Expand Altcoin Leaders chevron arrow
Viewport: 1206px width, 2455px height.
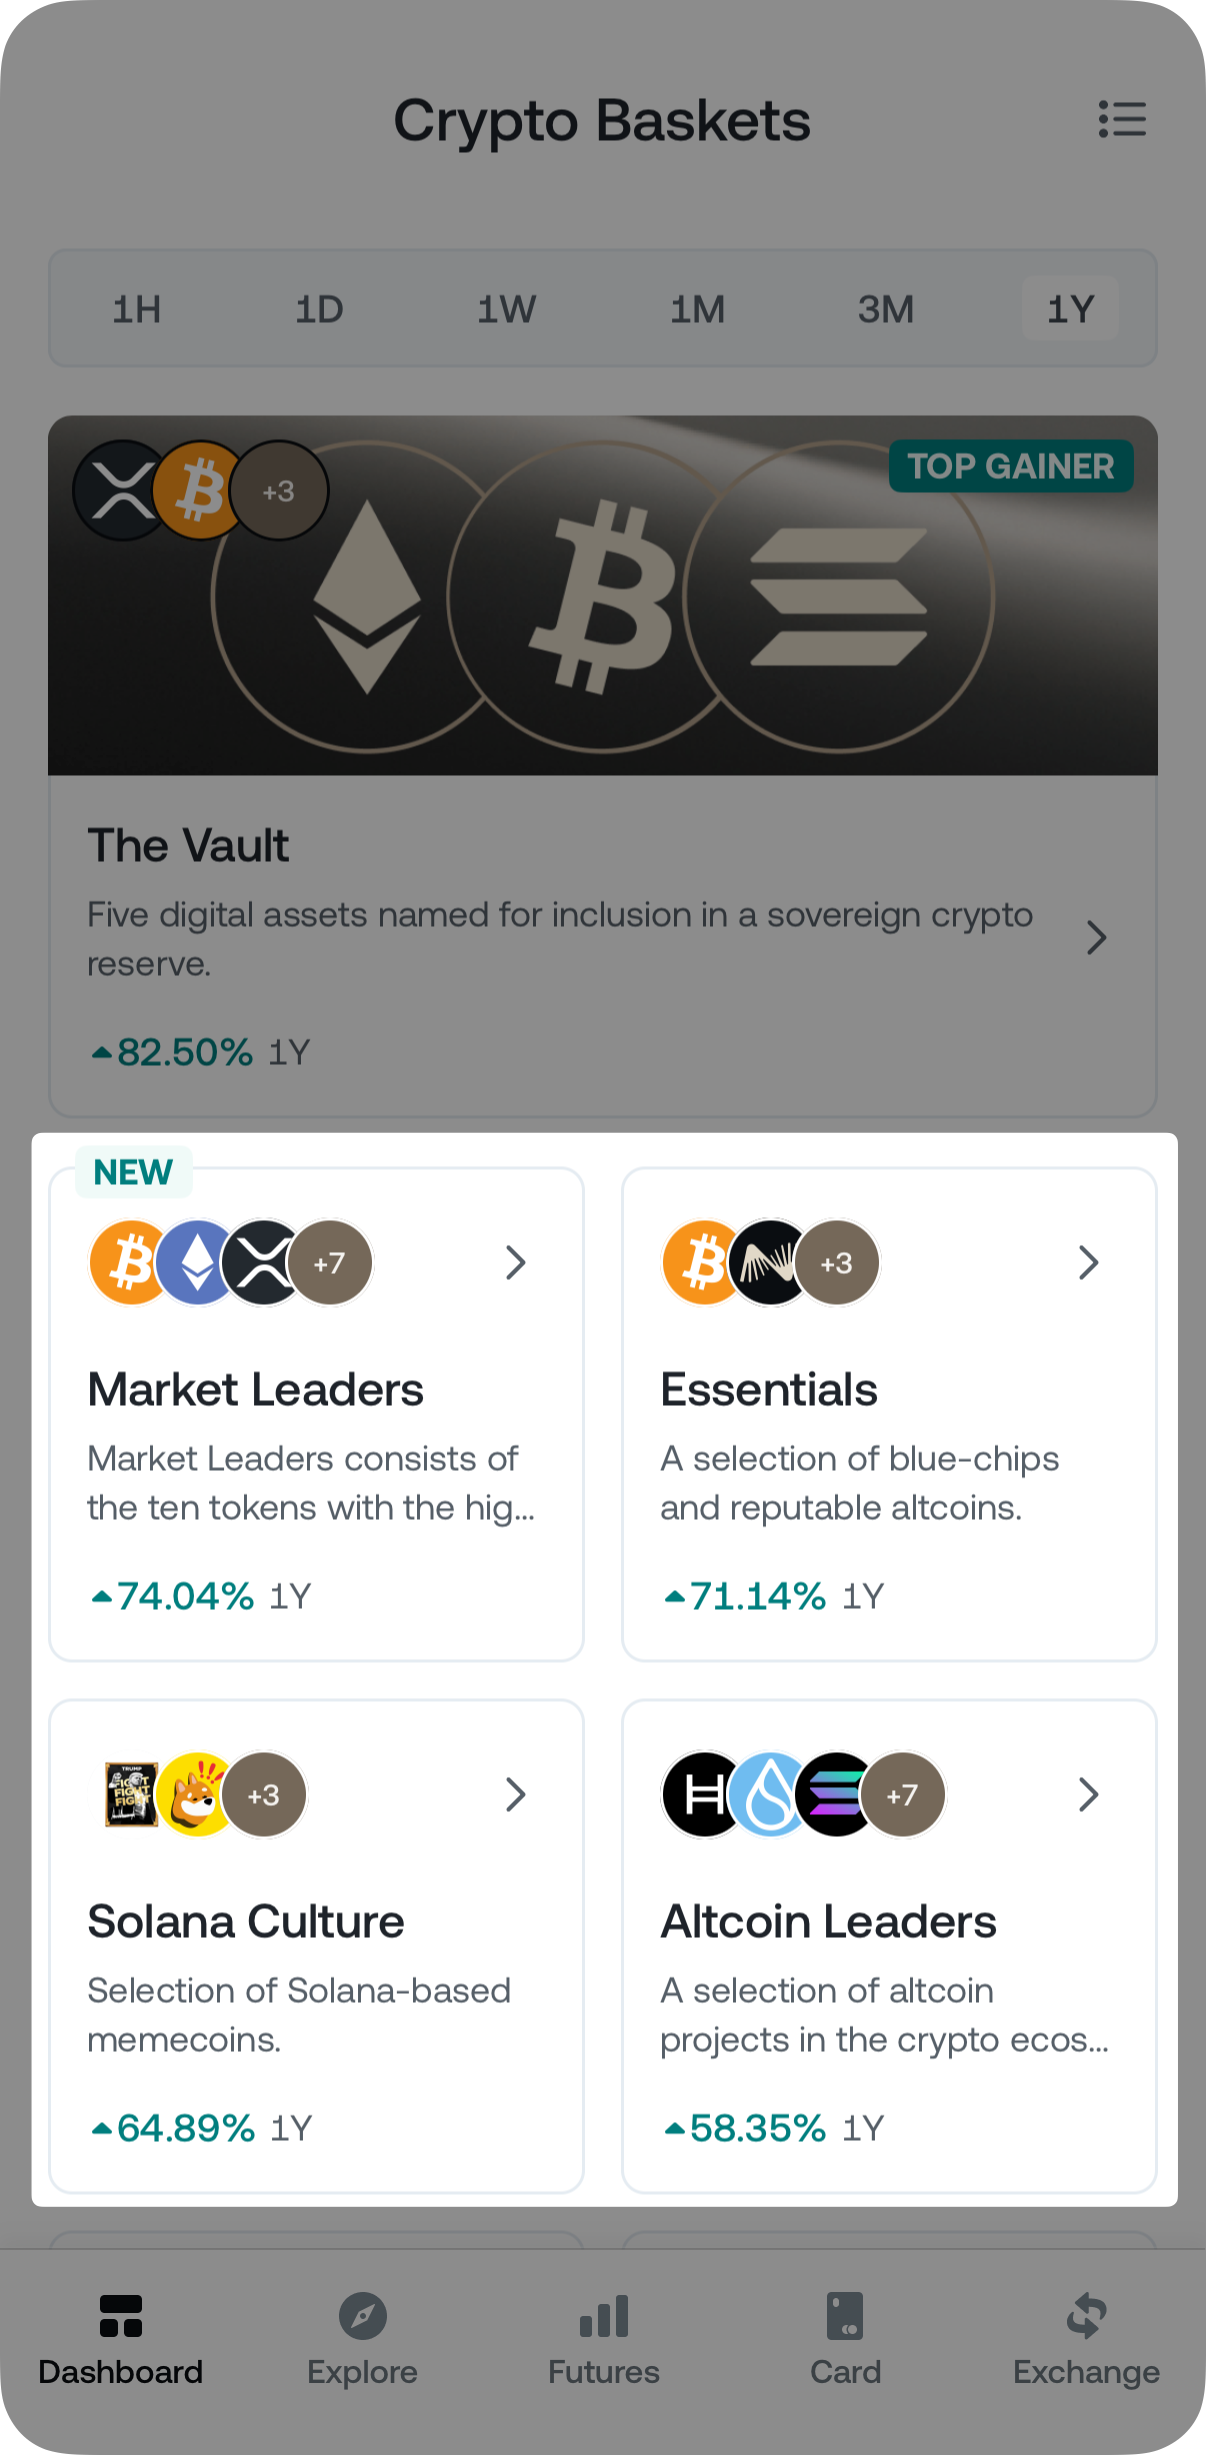click(x=1088, y=1795)
